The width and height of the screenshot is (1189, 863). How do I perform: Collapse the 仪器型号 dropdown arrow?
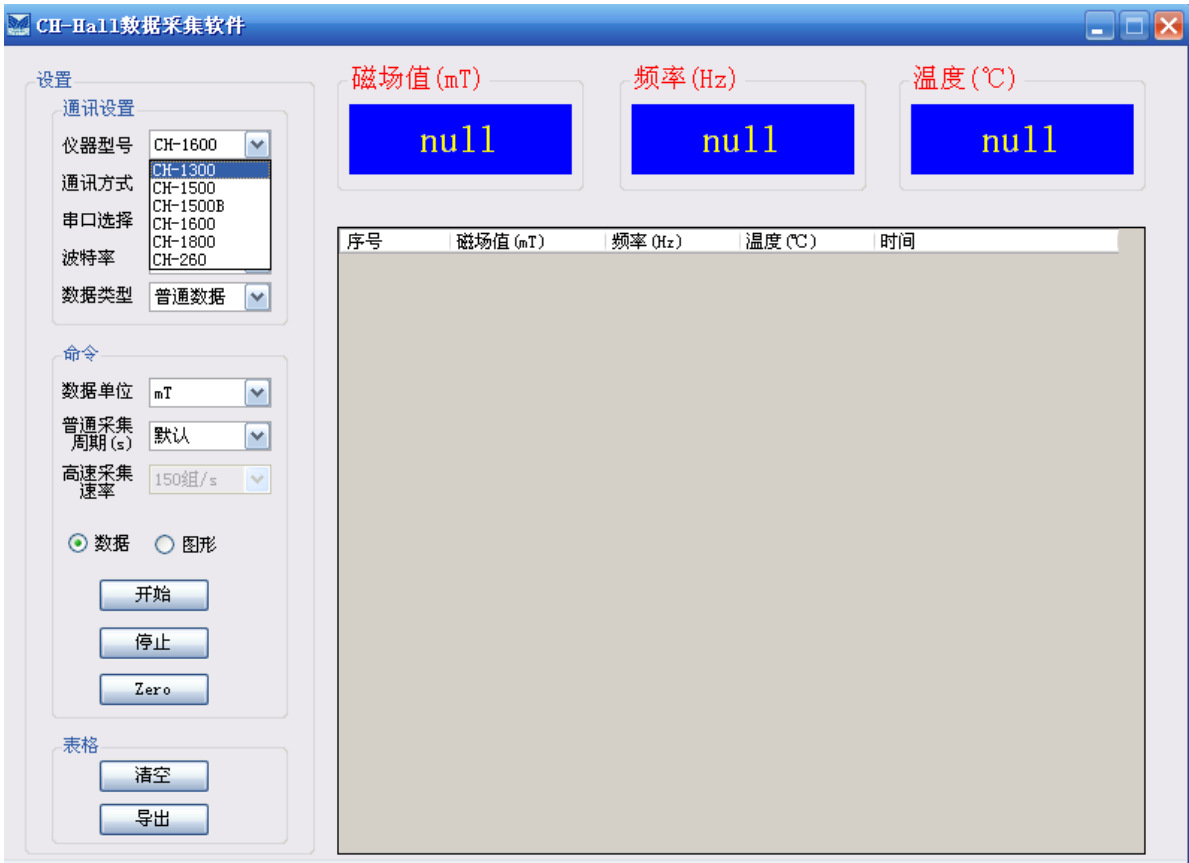tap(257, 144)
